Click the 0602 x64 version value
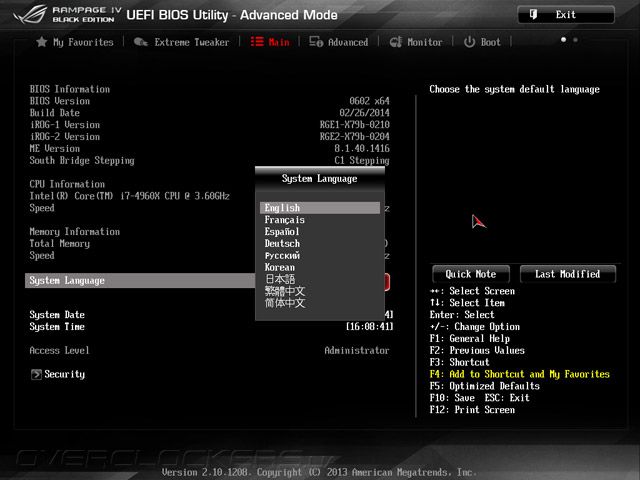The height and width of the screenshot is (480, 640). pos(369,101)
